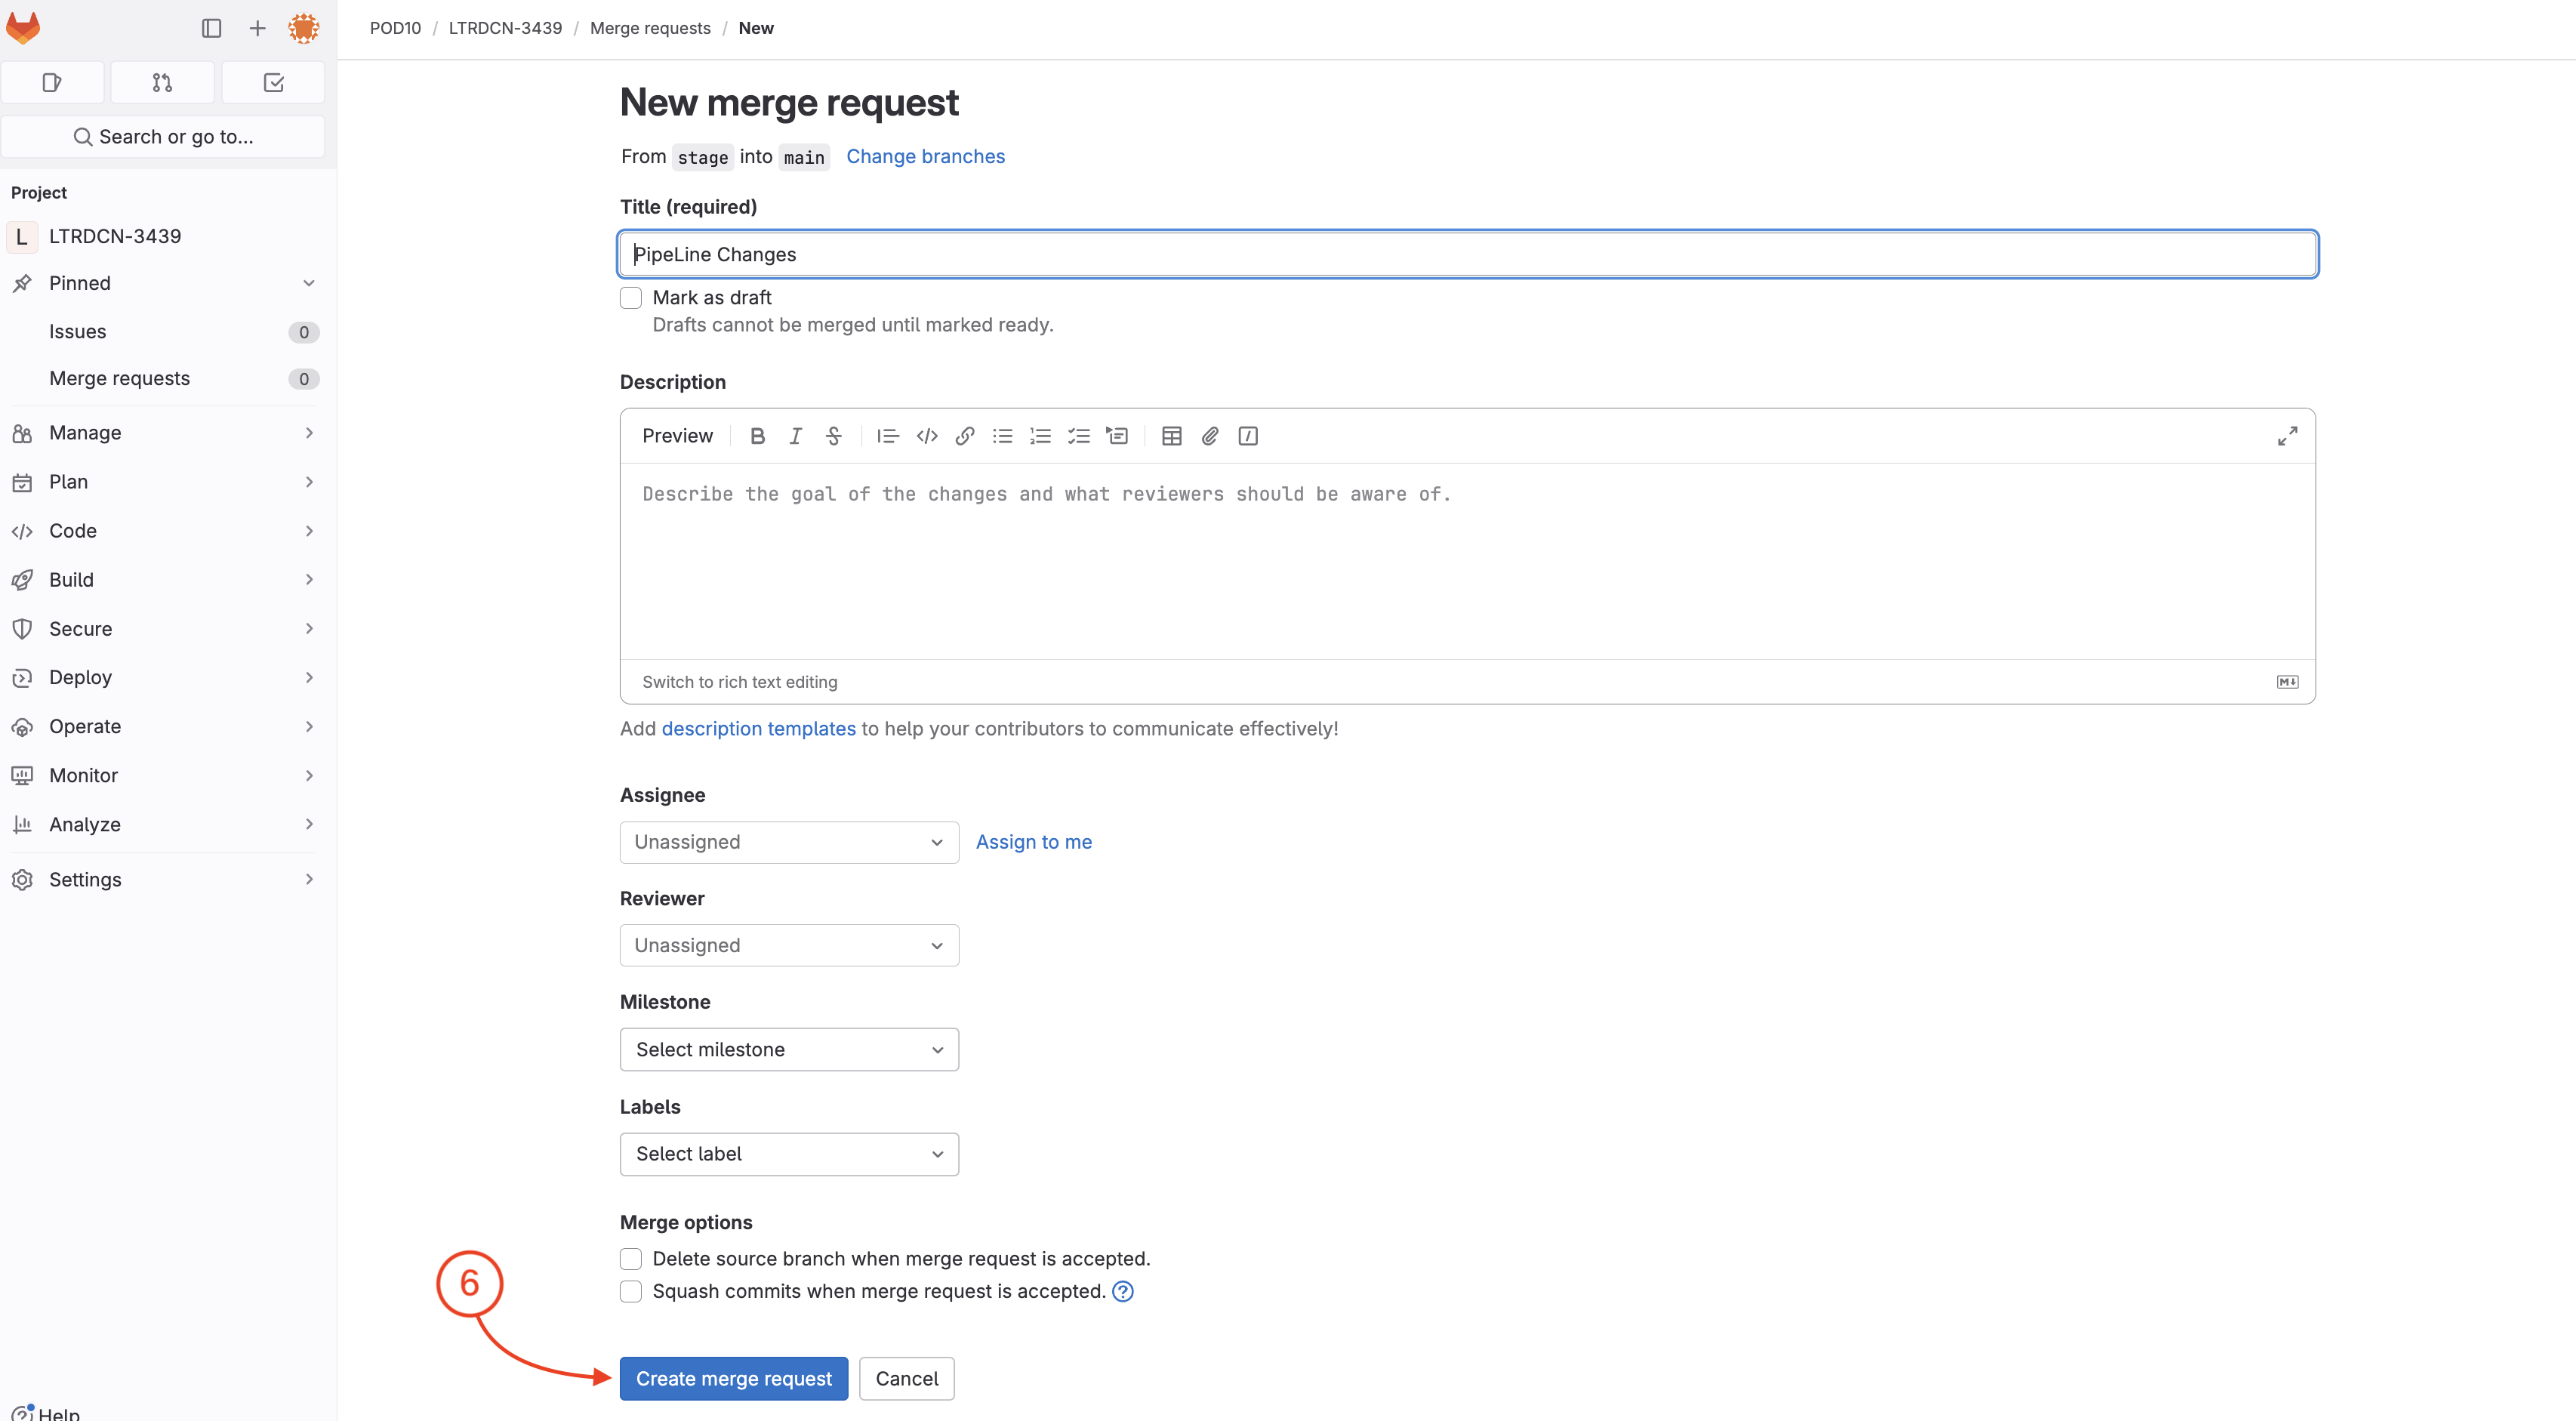Image resolution: width=2576 pixels, height=1421 pixels.
Task: Insert a link in description
Action: (x=965, y=436)
